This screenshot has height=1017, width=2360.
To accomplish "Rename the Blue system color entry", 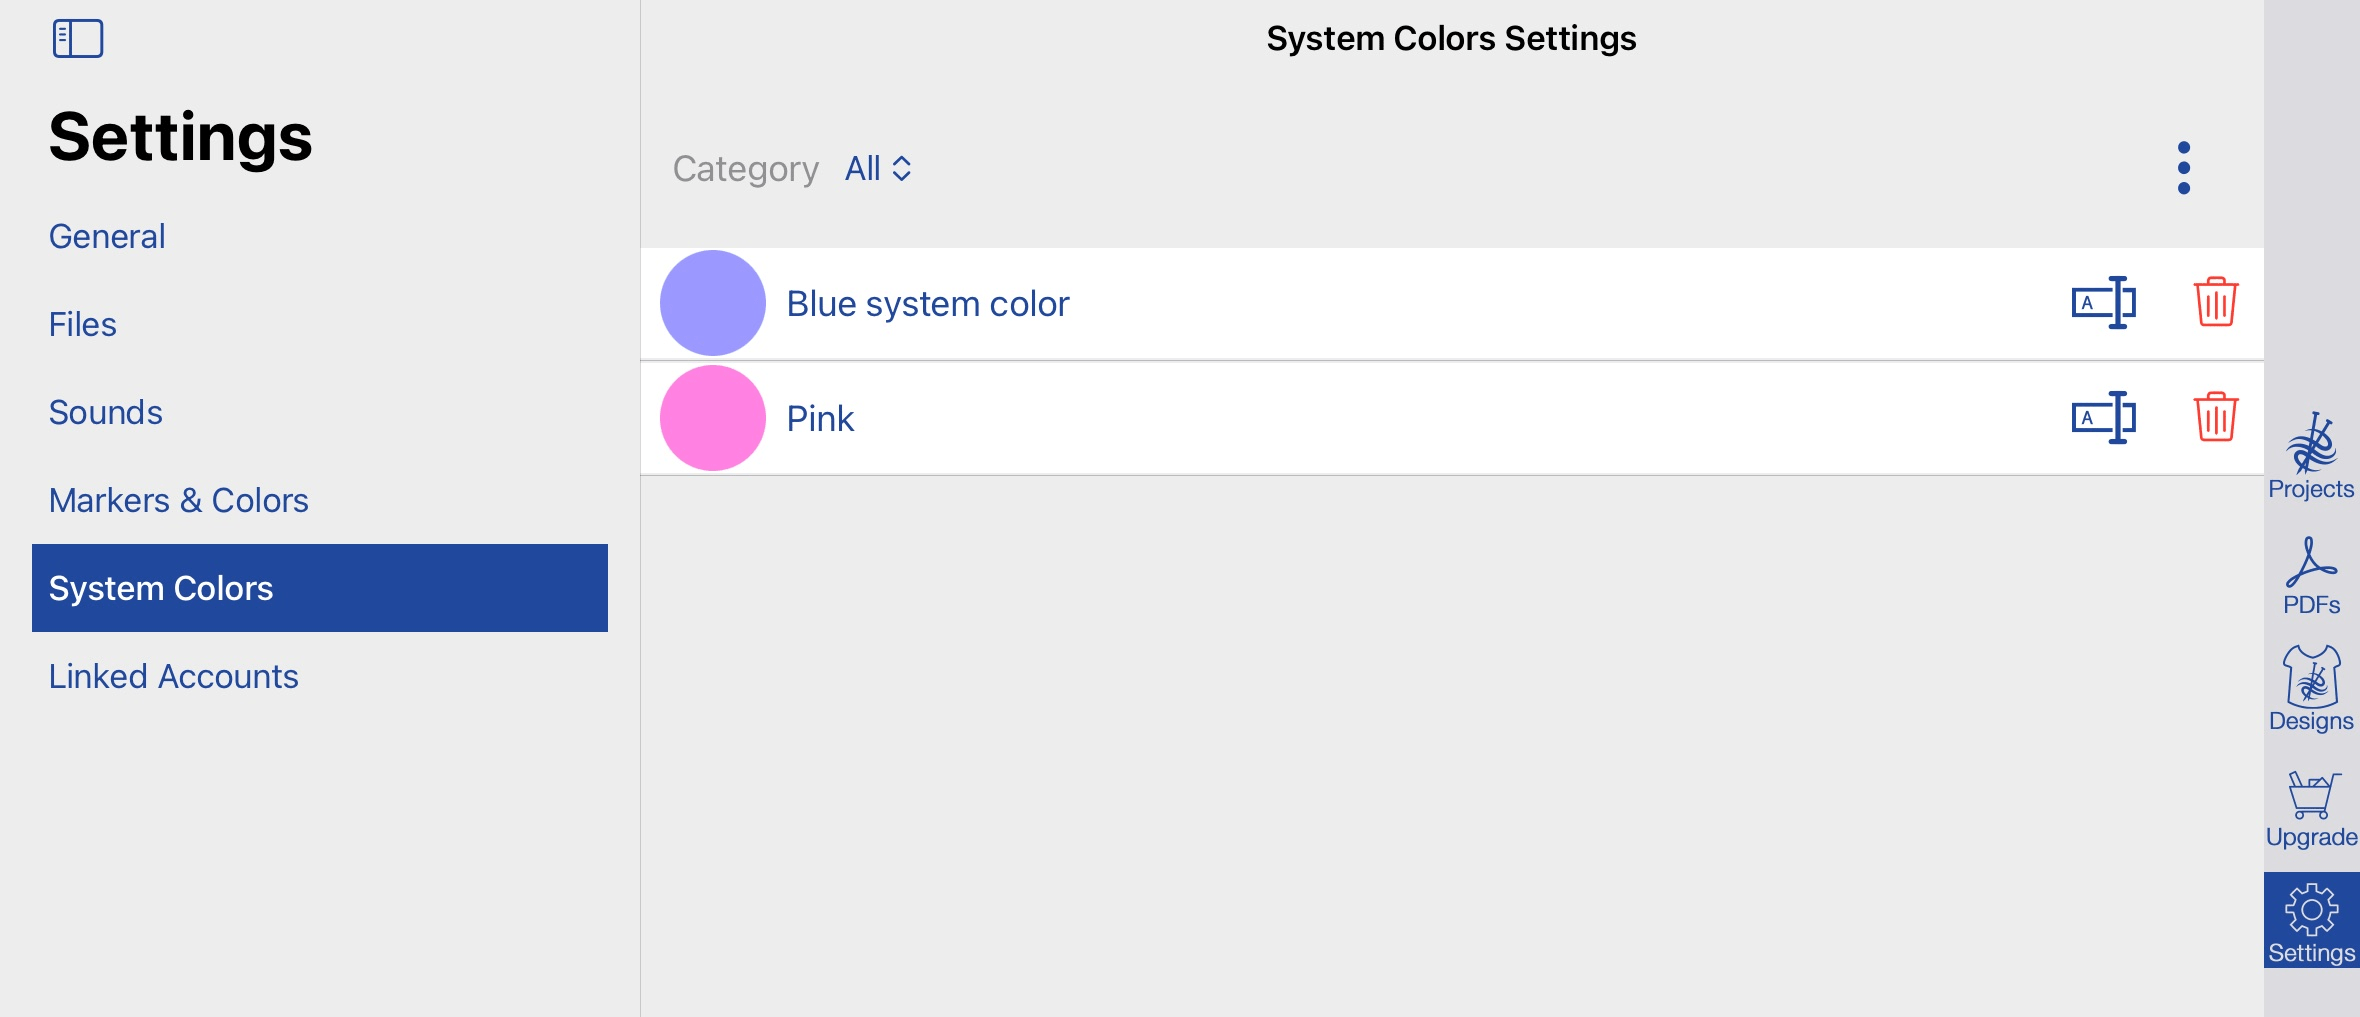I will [2104, 303].
